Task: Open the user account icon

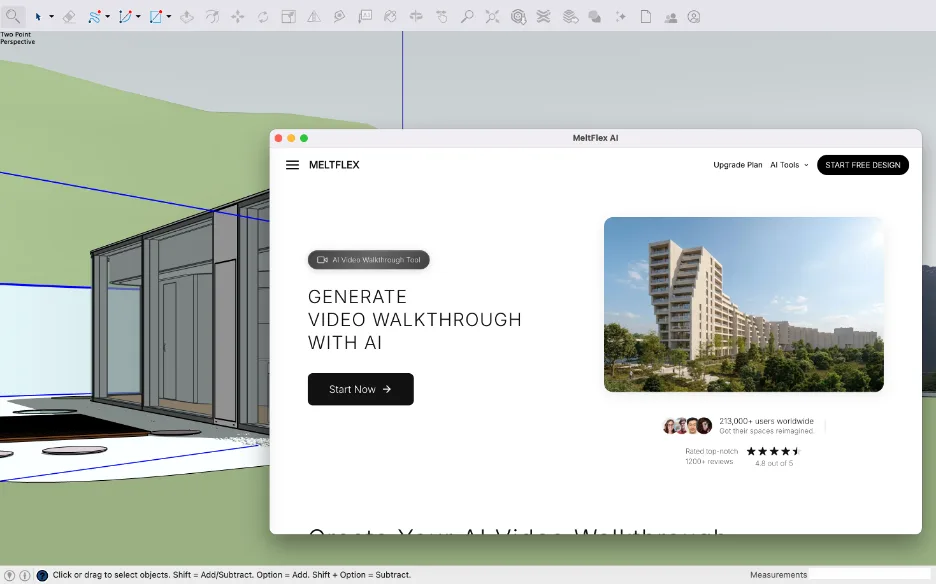Action: (x=694, y=17)
